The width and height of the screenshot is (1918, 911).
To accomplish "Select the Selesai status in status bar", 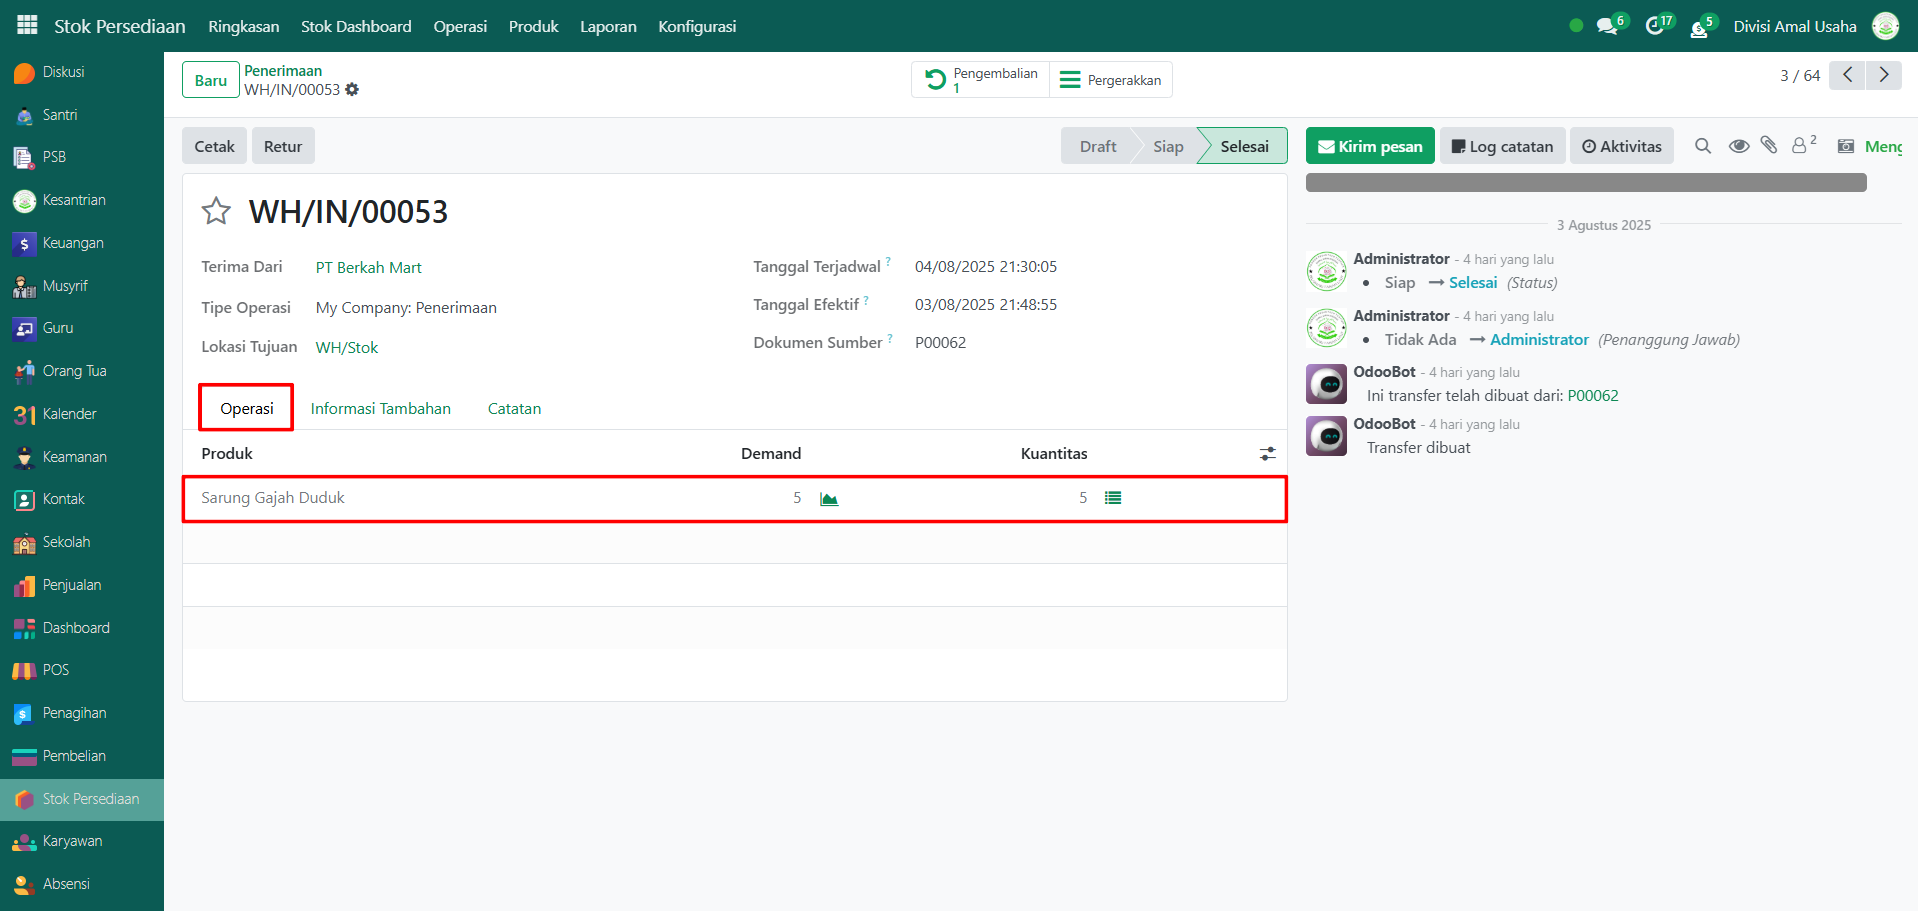I will click(x=1244, y=146).
